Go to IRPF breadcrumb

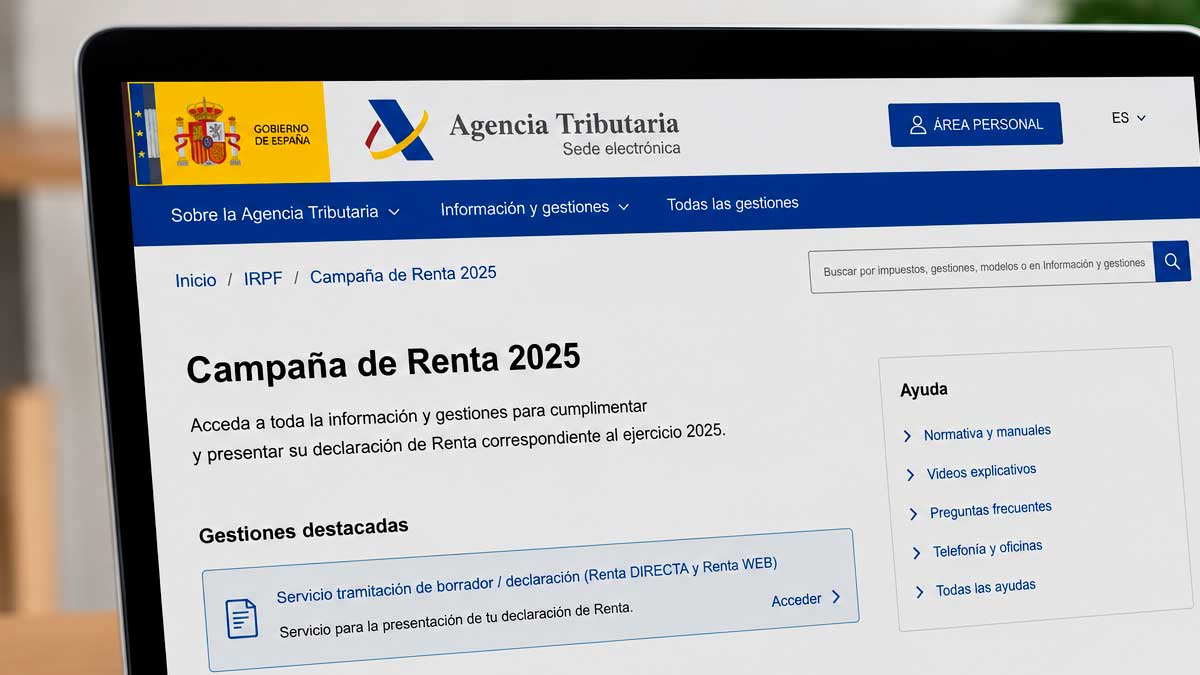coord(263,278)
